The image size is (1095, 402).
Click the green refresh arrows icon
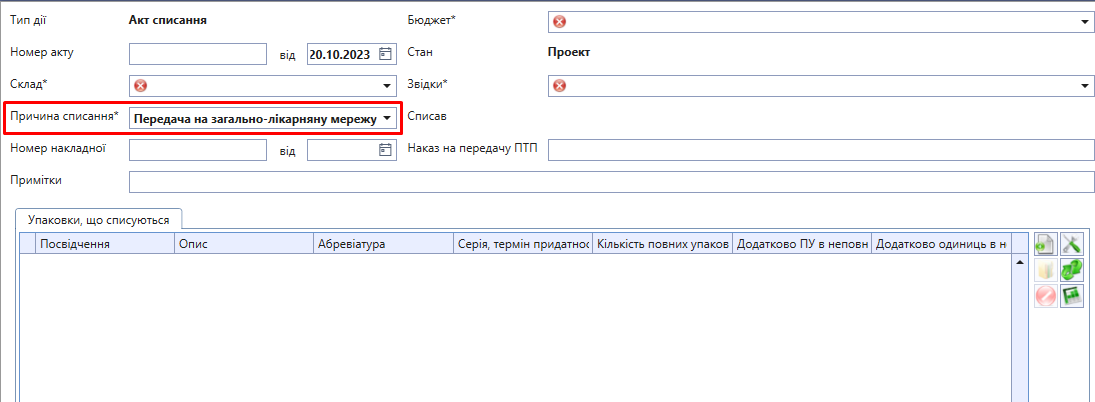[1071, 270]
